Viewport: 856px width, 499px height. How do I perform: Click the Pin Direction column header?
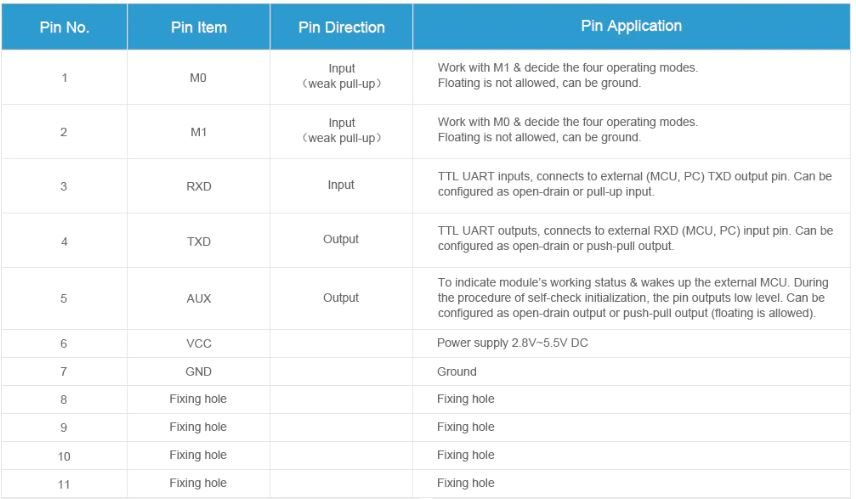coord(341,27)
